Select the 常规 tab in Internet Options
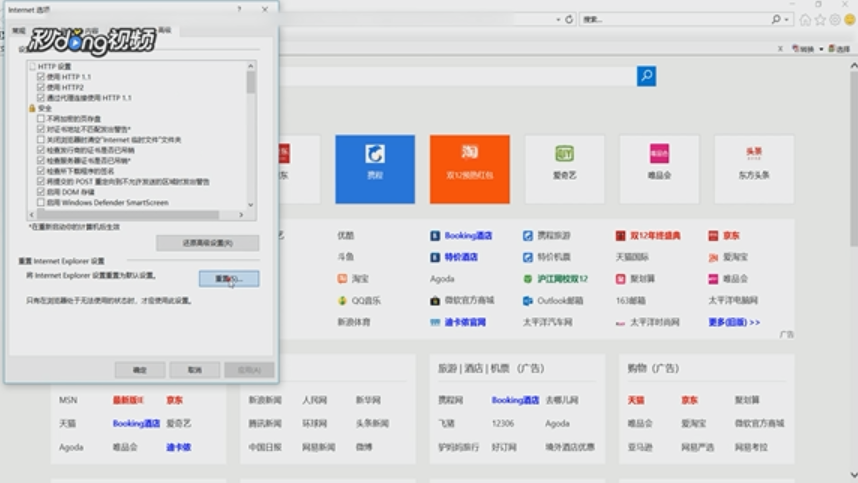Viewport: 858px width, 483px height. (19, 31)
